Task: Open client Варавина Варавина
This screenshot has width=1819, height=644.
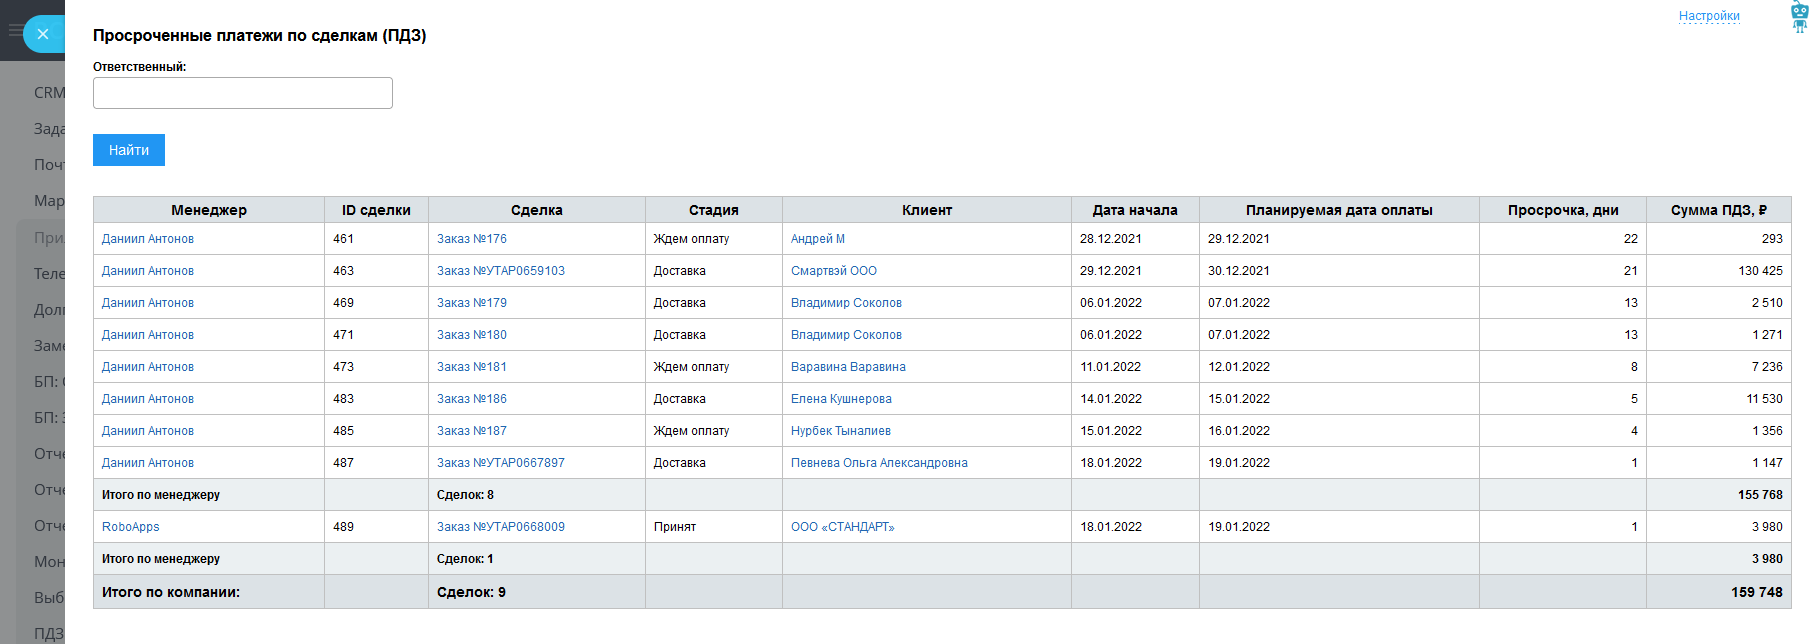Action: point(847,367)
